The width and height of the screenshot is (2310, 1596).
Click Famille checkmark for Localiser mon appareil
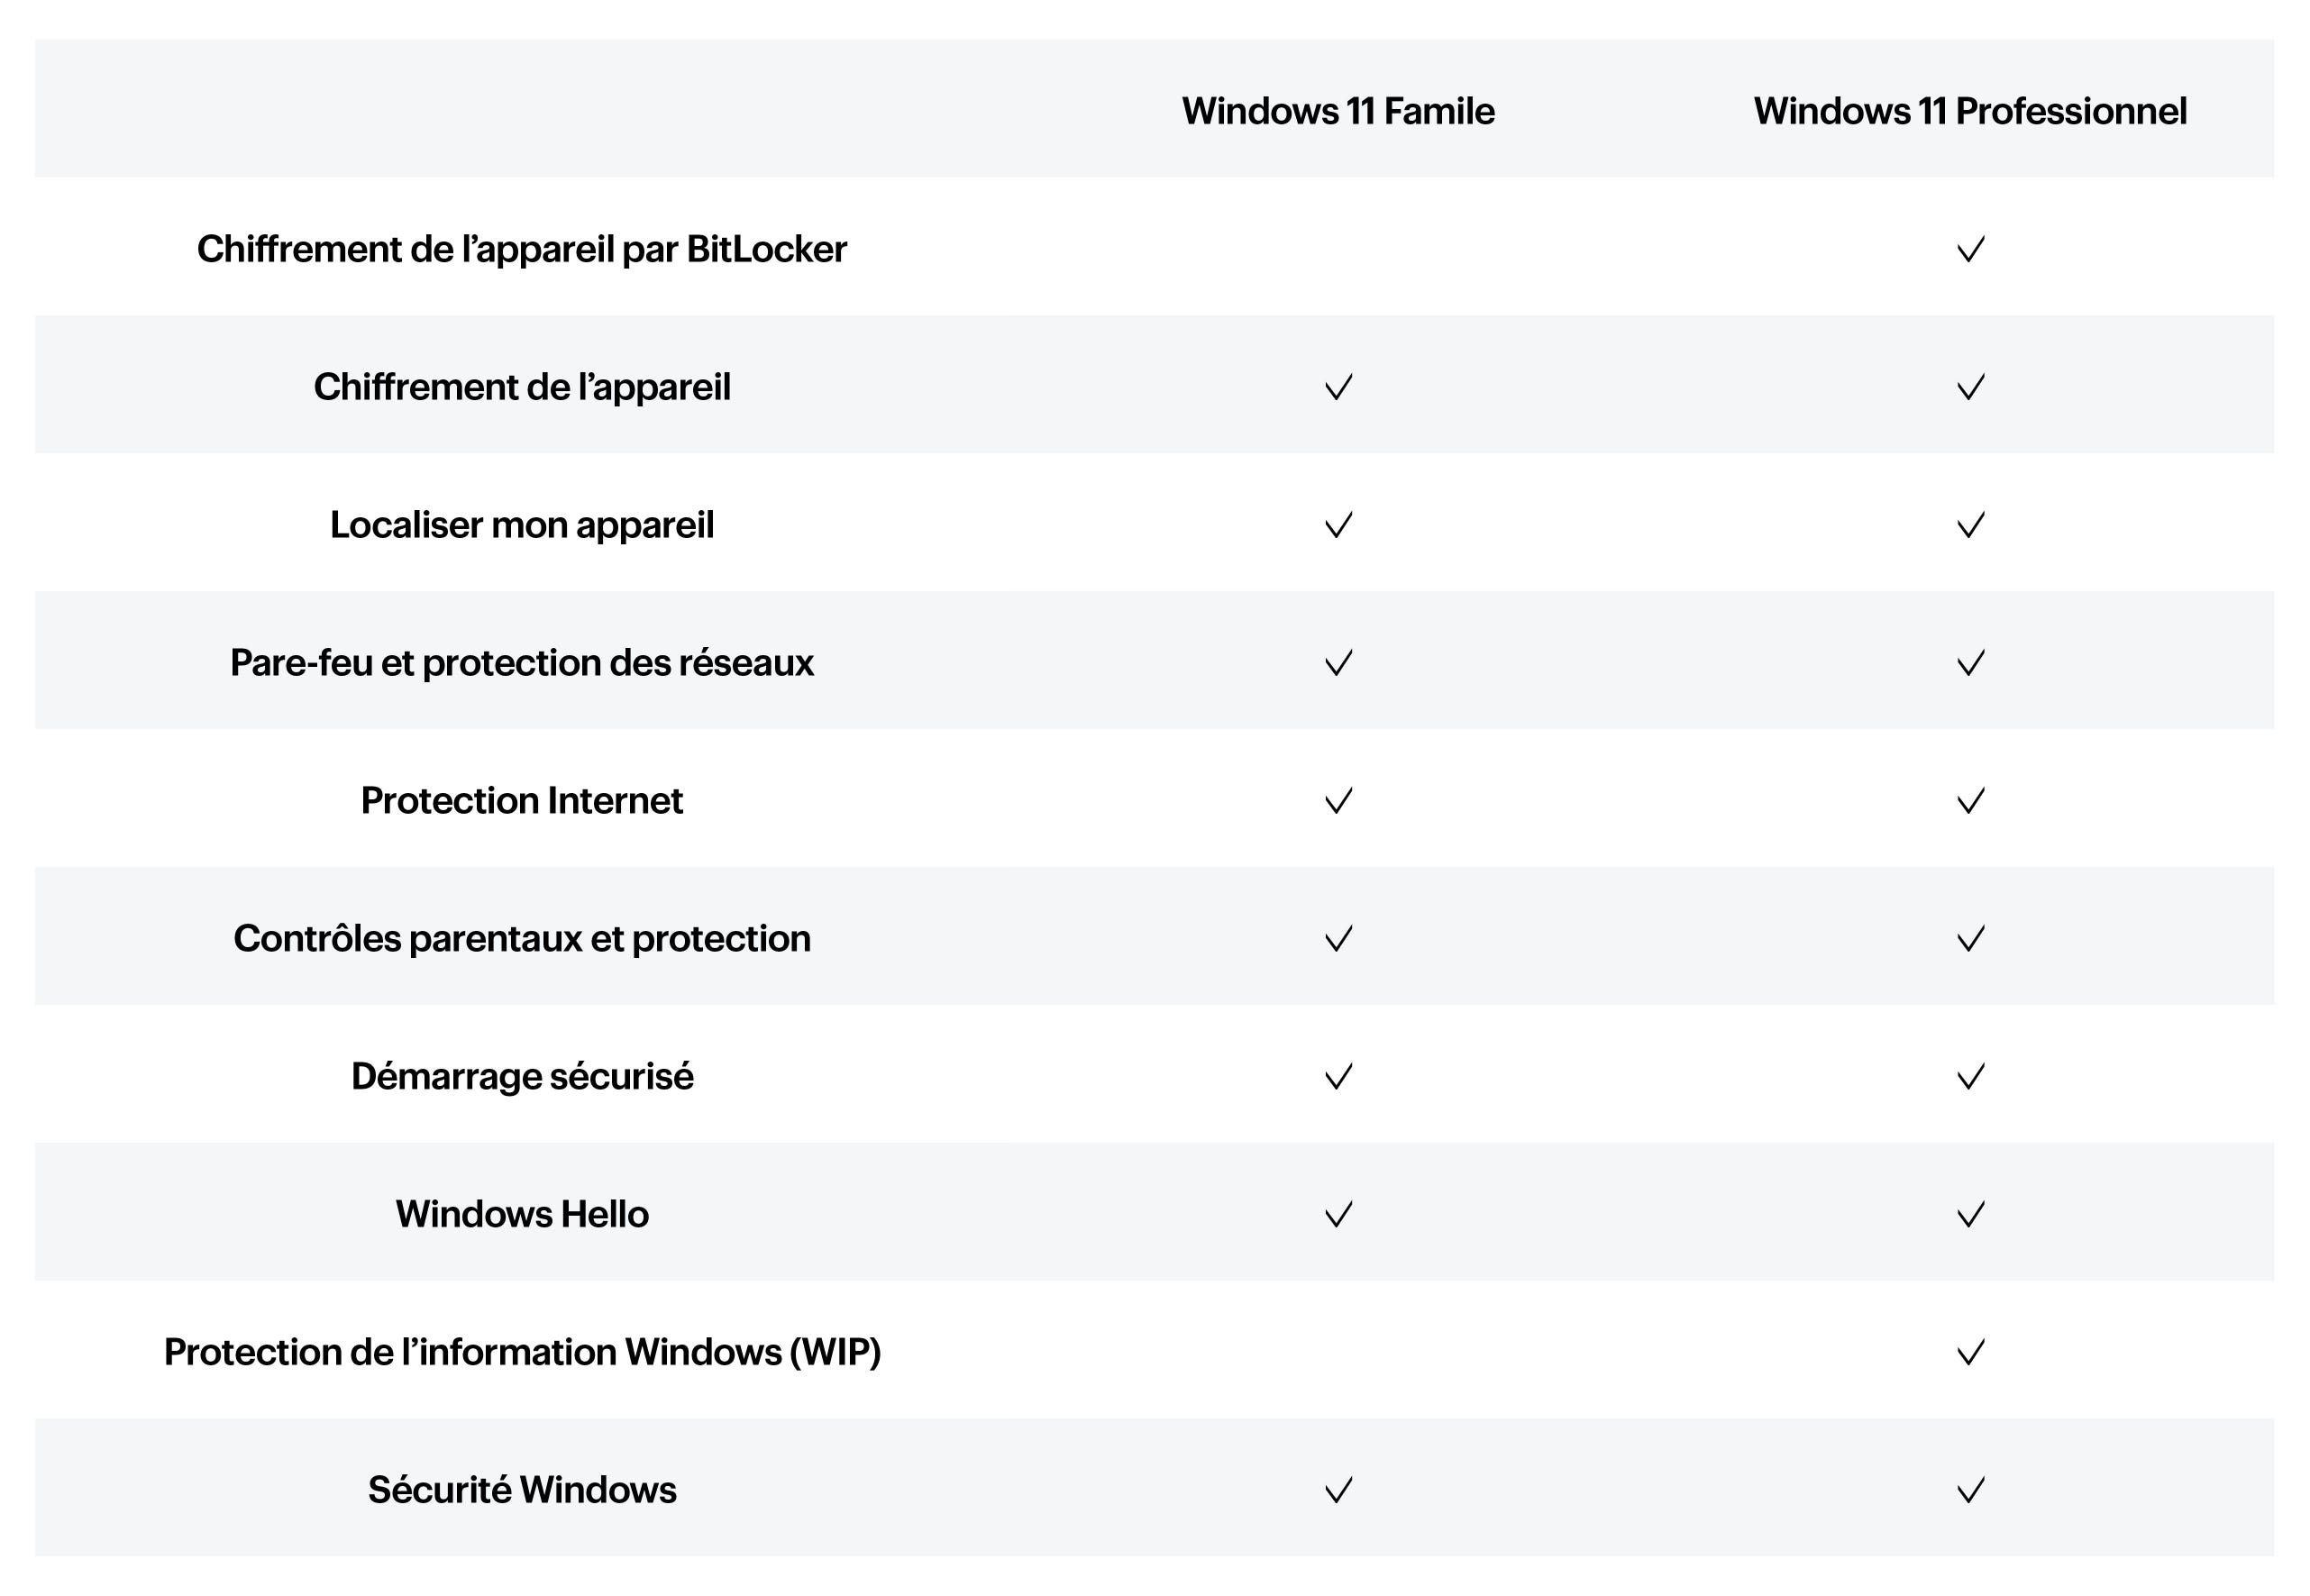[1338, 525]
